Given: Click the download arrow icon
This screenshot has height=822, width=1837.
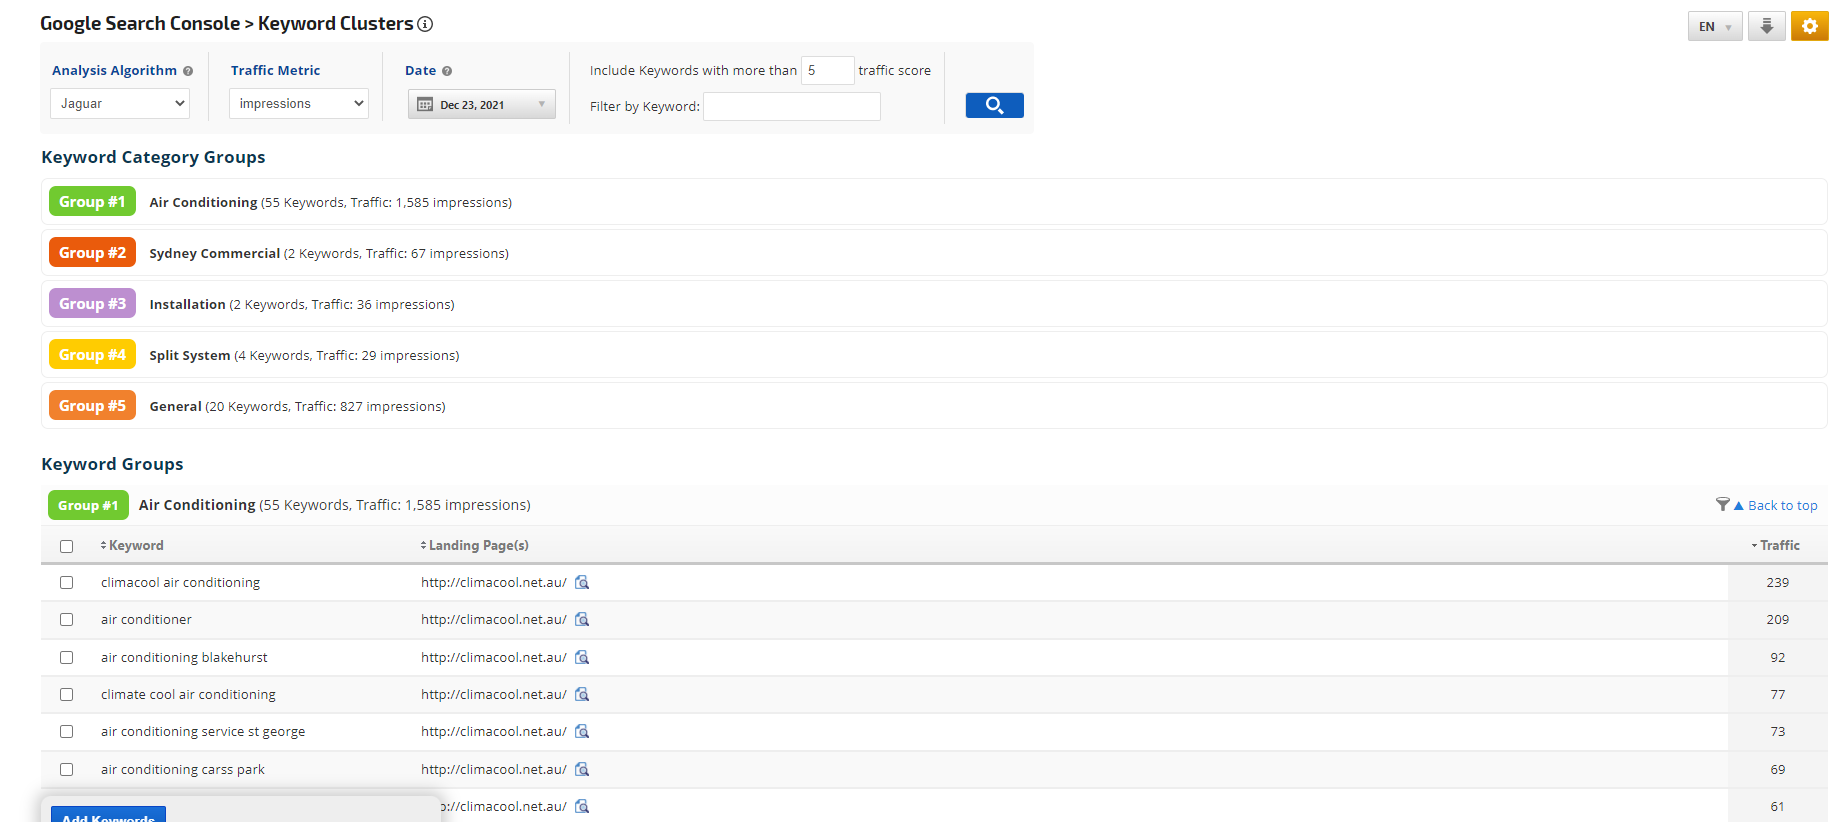Looking at the screenshot, I should 1766,26.
